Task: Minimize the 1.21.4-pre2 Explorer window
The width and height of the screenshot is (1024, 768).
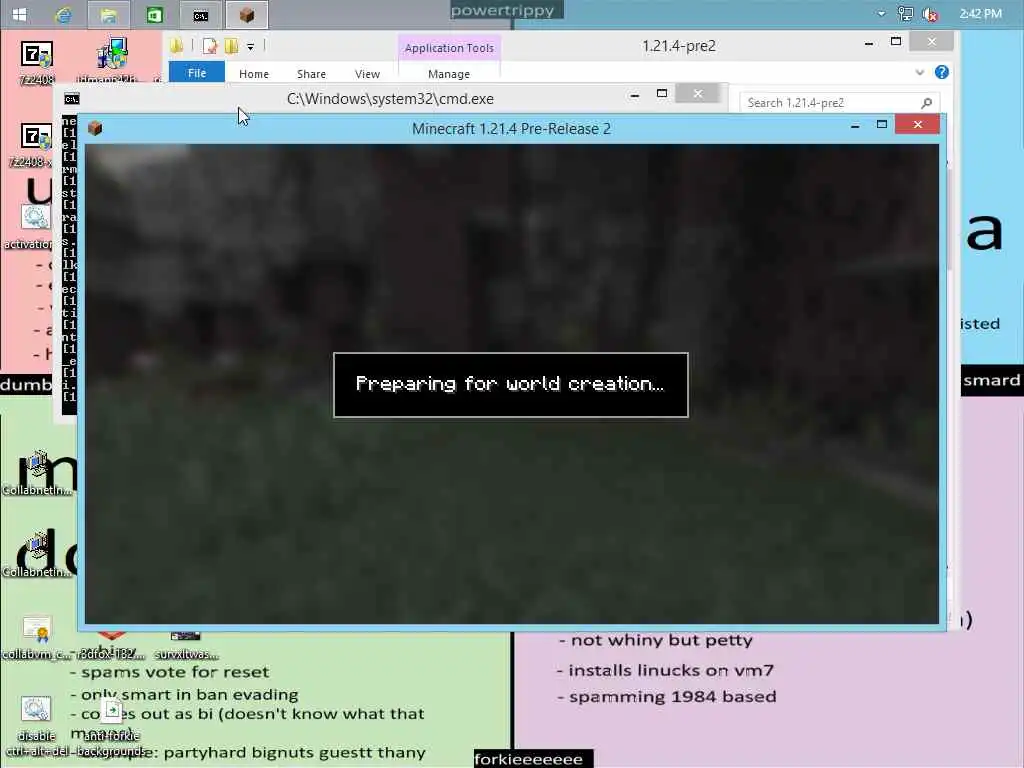Action: pos(869,43)
